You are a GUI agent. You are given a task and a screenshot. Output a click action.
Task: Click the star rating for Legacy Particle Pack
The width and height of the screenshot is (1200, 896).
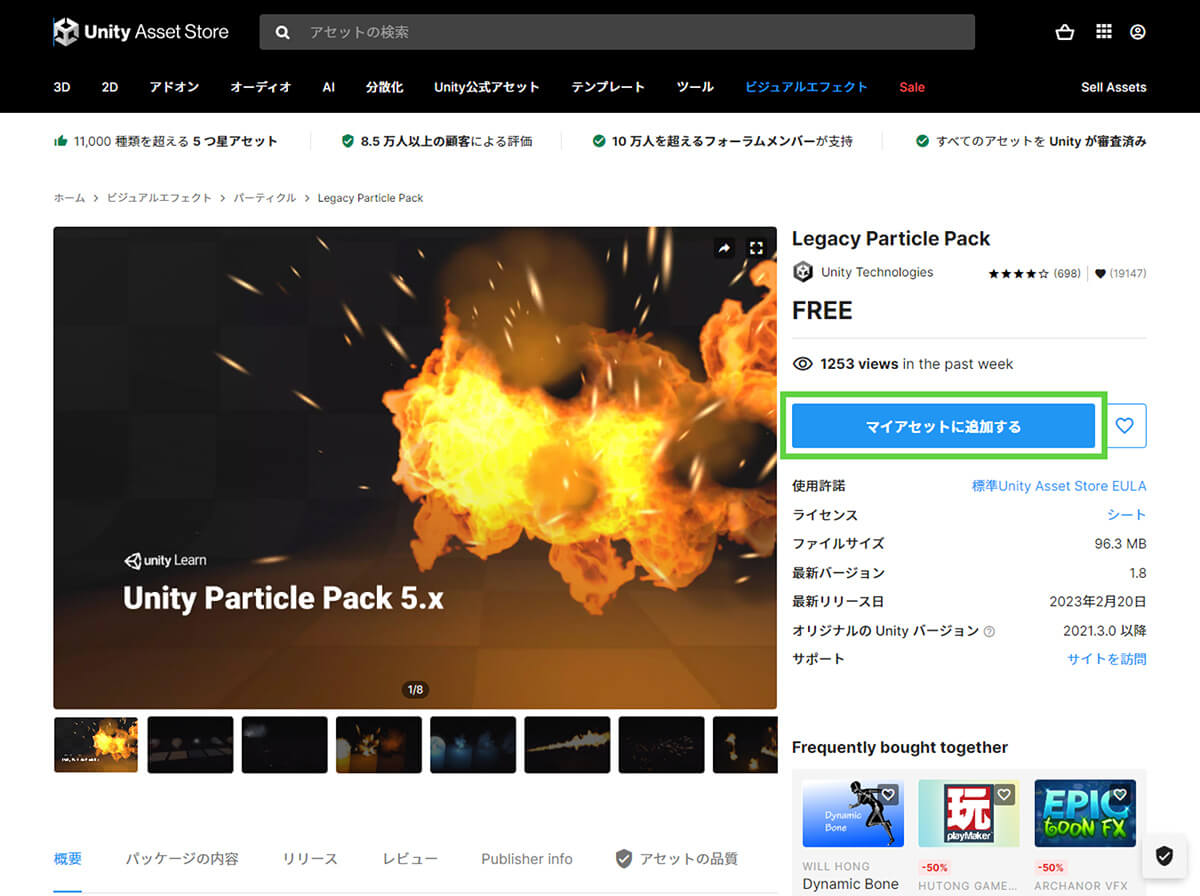coord(1019,273)
